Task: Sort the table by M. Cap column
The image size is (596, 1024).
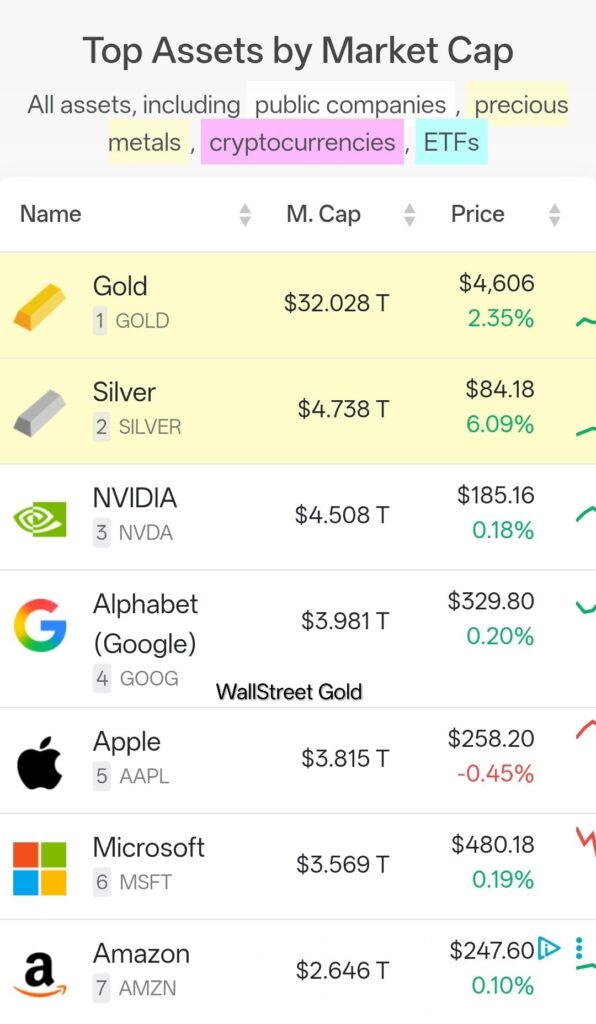Action: (409, 213)
